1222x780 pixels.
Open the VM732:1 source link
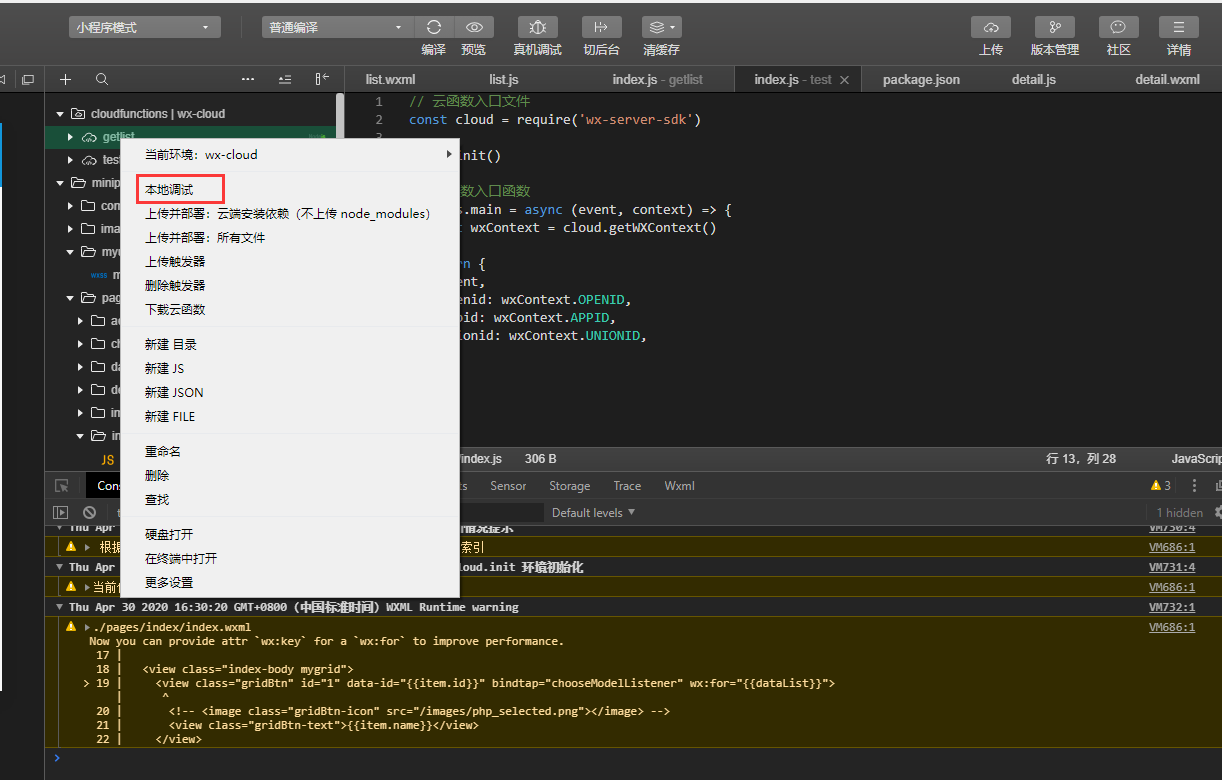point(1172,607)
